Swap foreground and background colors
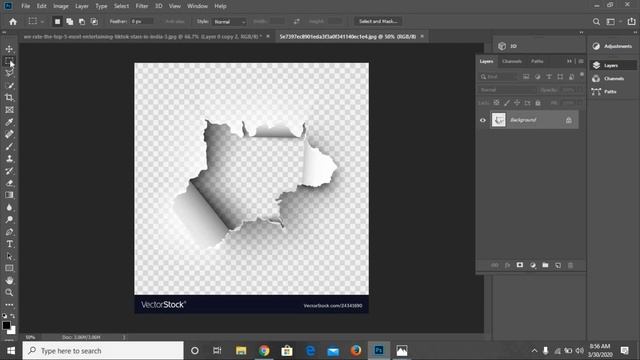The image size is (640, 360). pos(13,316)
